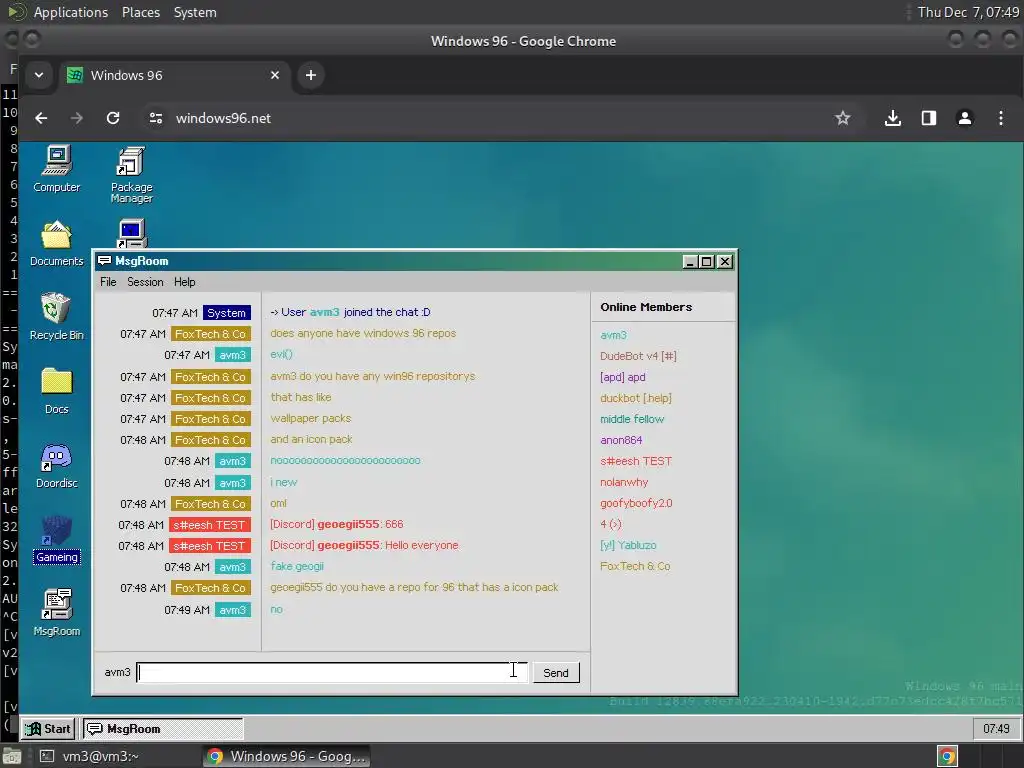
Task: Expand the Chrome tab search dropdown
Action: click(39, 75)
